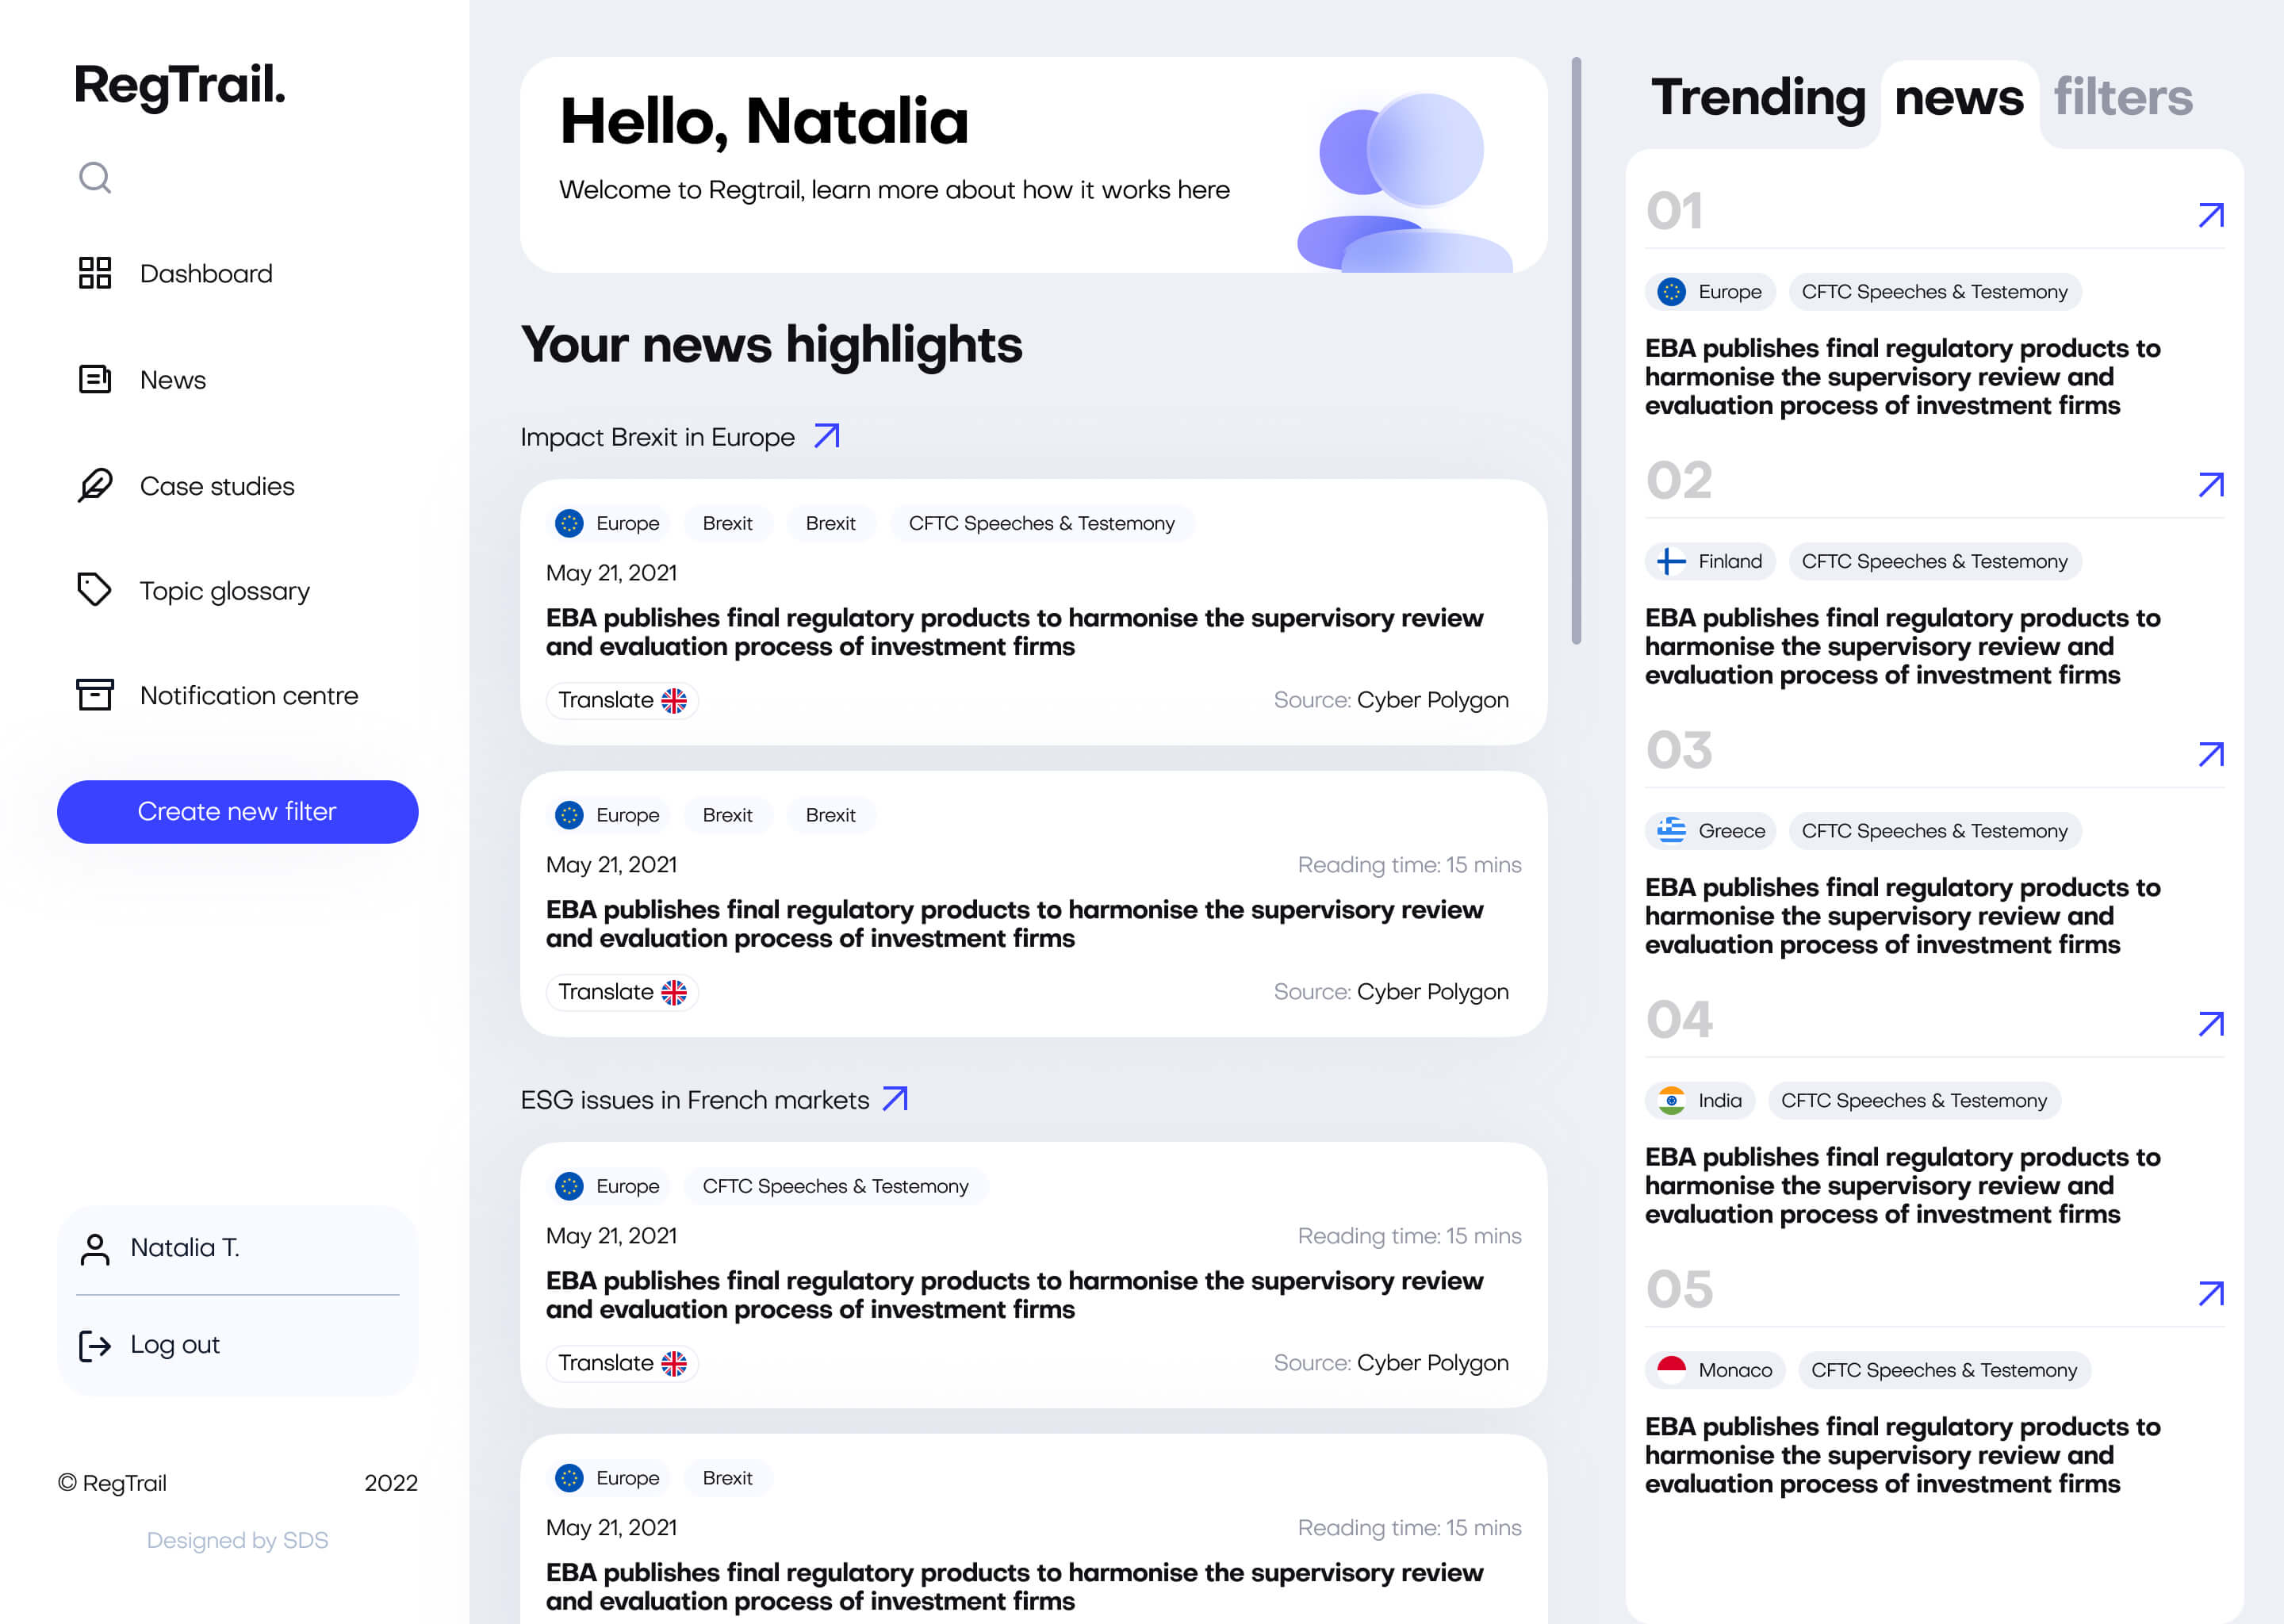Click the Notification centre sidebar icon
The width and height of the screenshot is (2284, 1624).
(x=97, y=692)
